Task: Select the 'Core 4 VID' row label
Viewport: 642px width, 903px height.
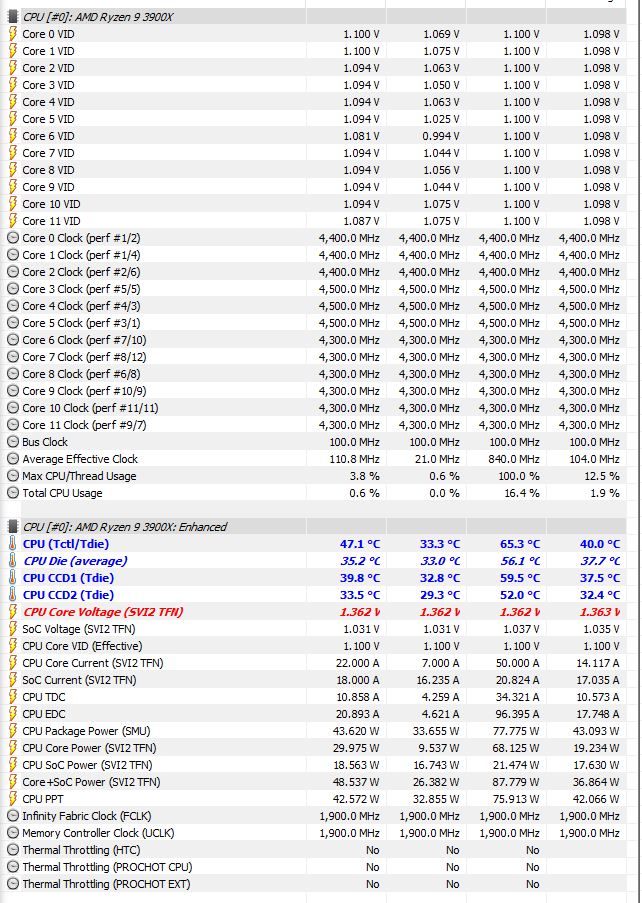Action: pyautogui.click(x=48, y=102)
